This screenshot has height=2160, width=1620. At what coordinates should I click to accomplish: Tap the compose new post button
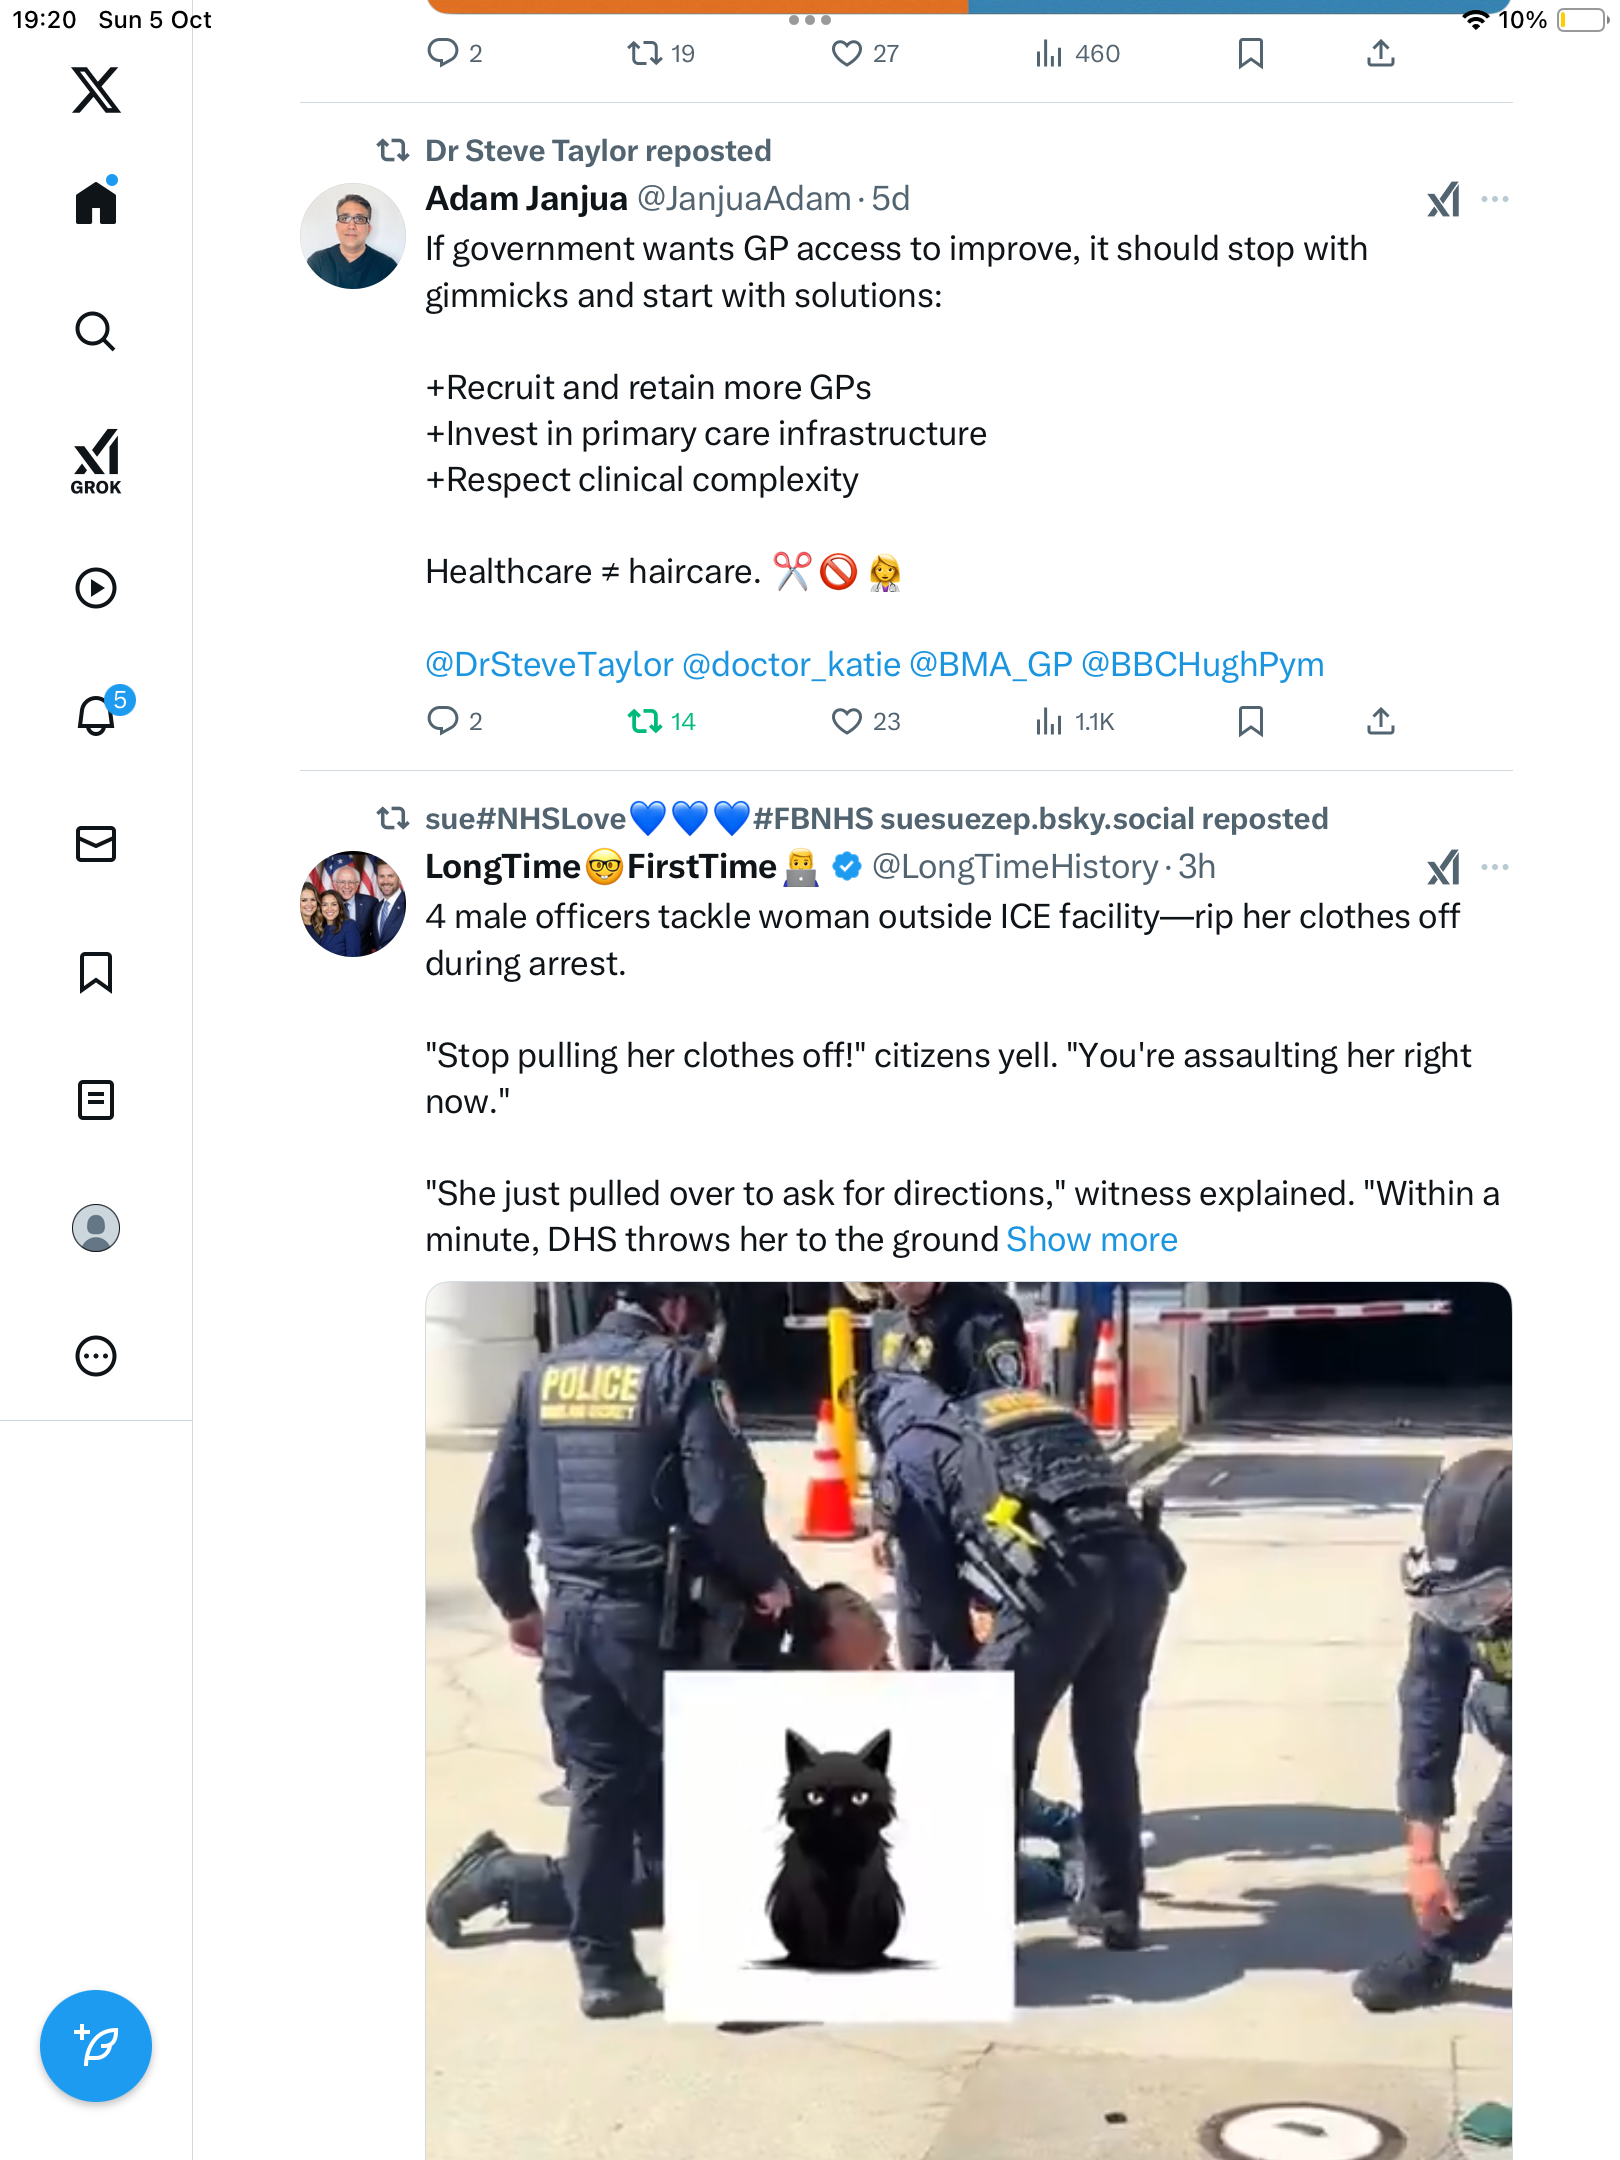point(96,2046)
